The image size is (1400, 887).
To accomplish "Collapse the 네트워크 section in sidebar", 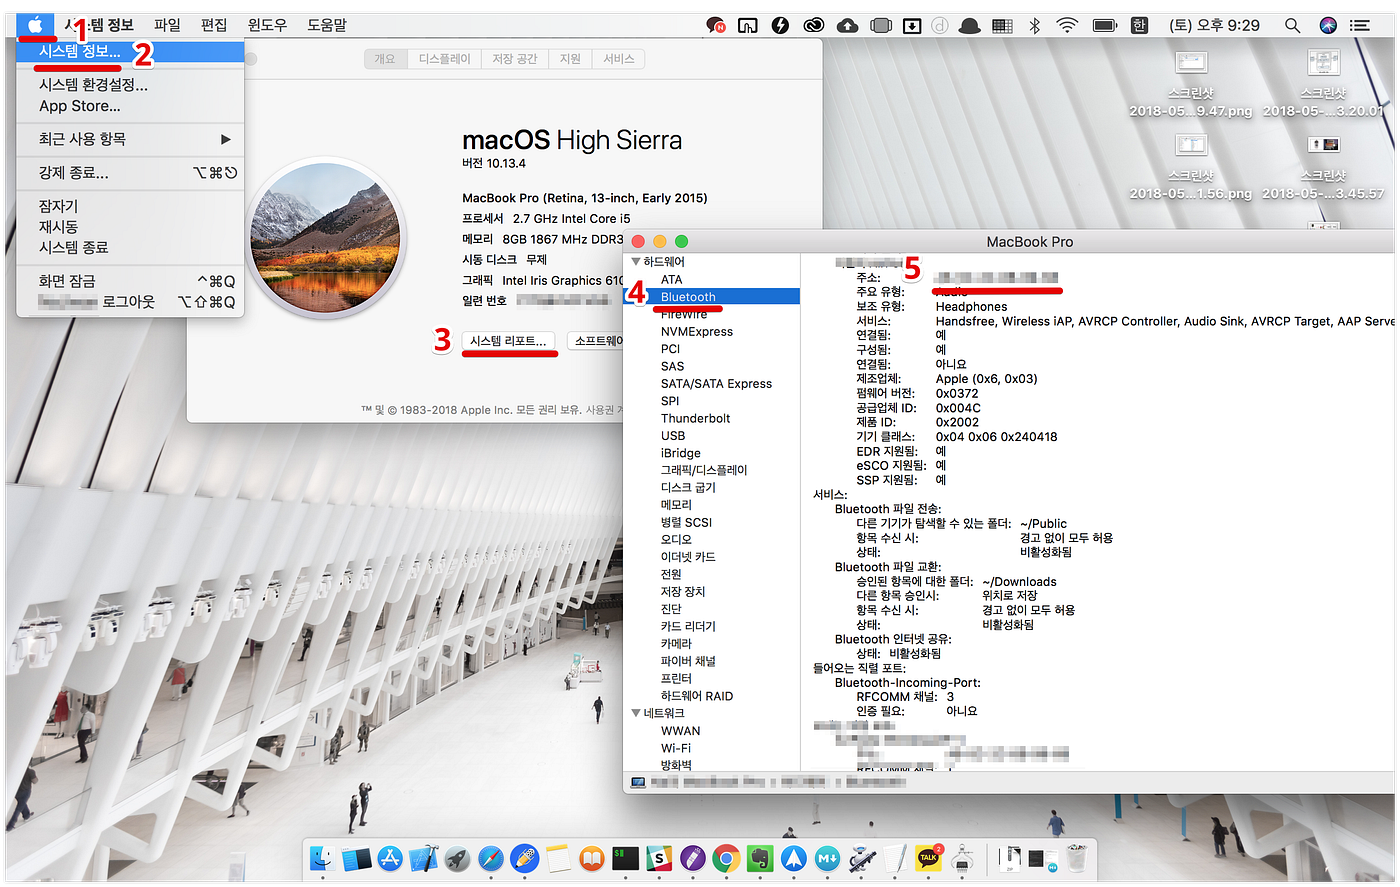I will pyautogui.click(x=636, y=713).
